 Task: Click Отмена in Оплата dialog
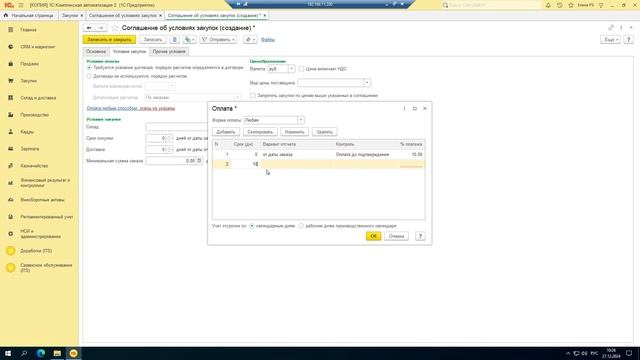396,236
